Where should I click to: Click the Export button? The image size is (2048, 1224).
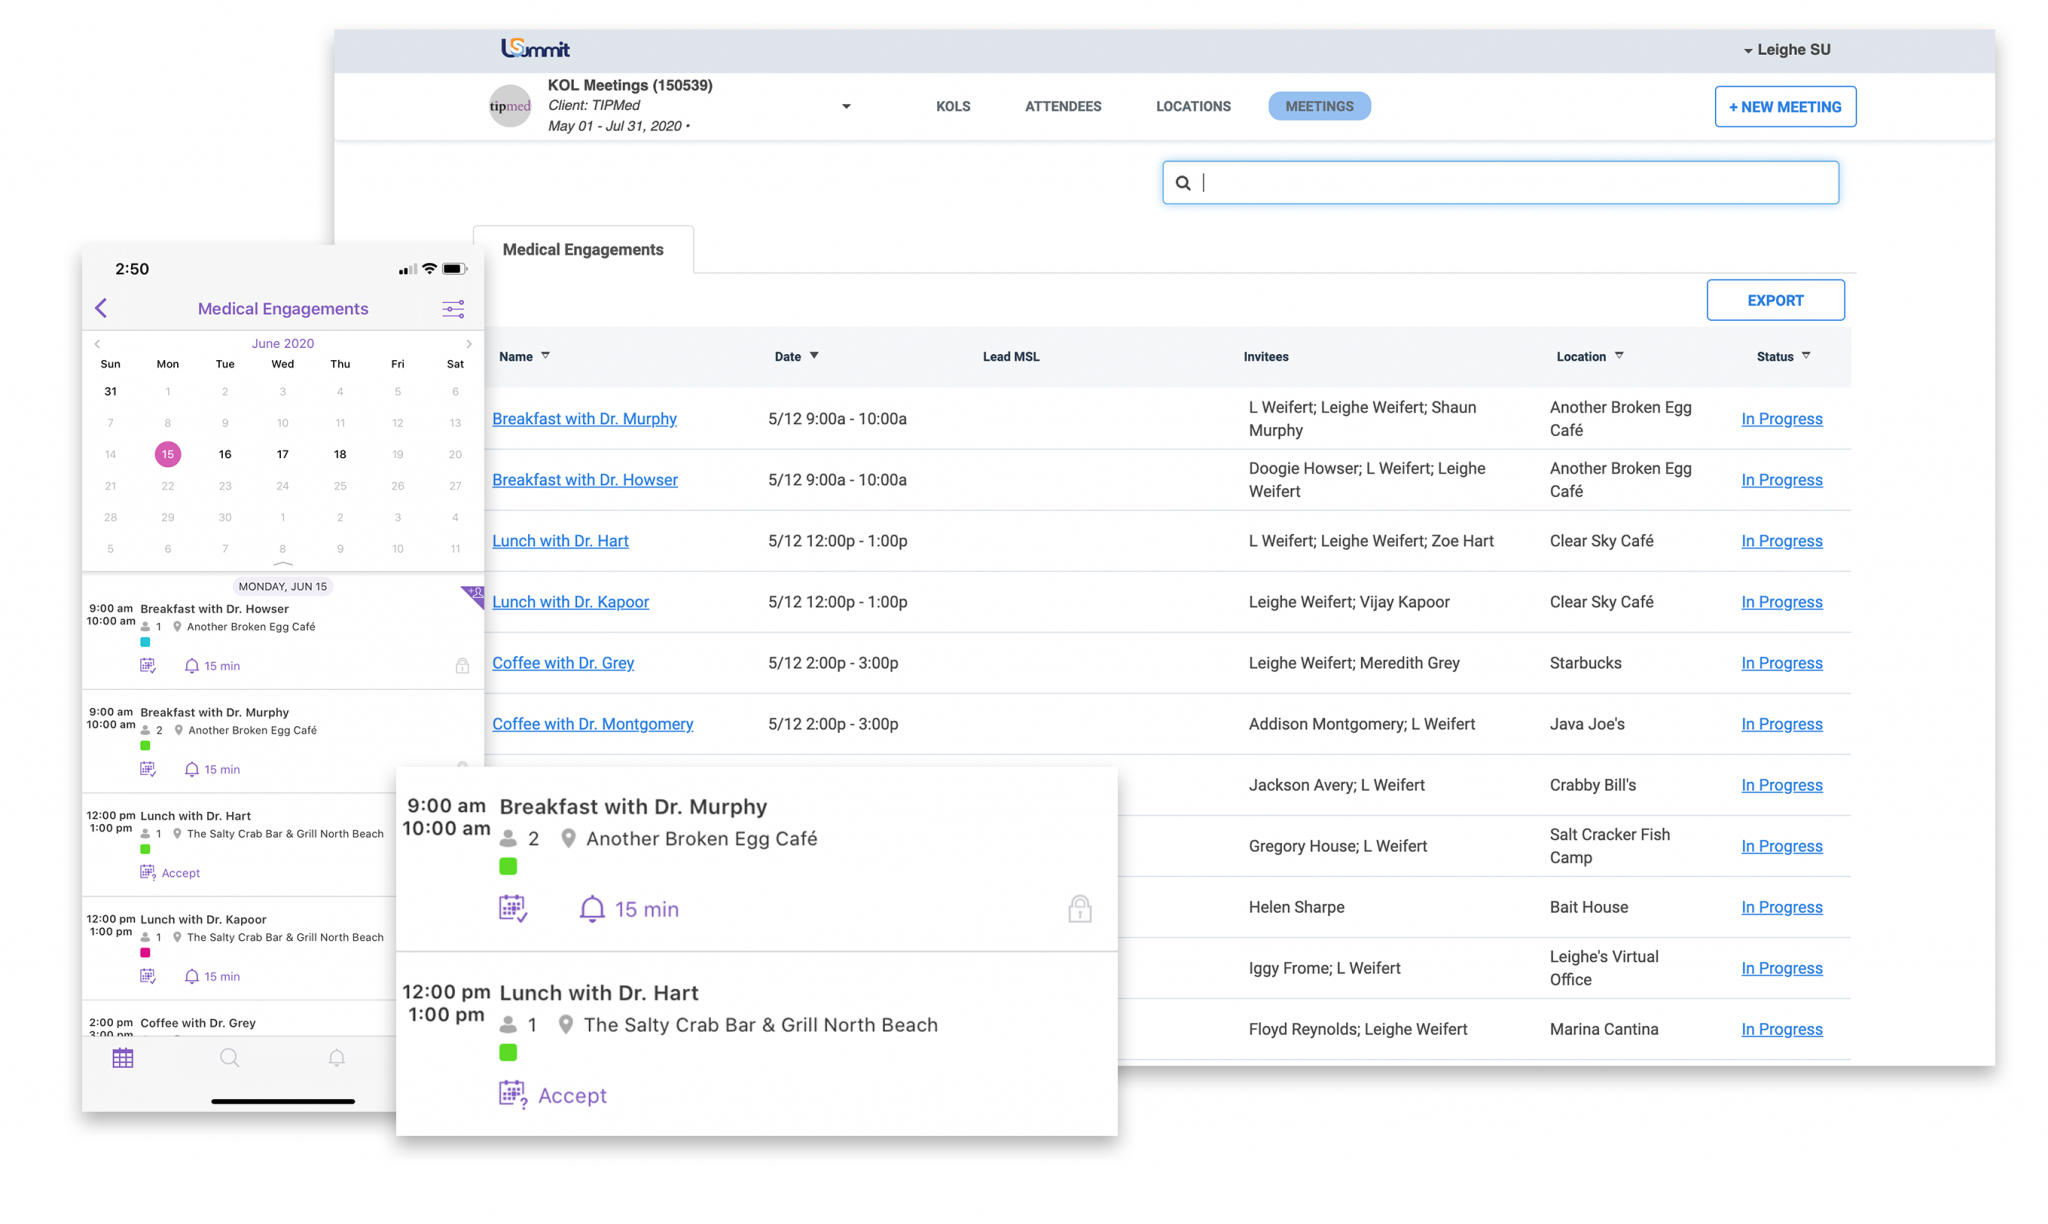(1776, 300)
